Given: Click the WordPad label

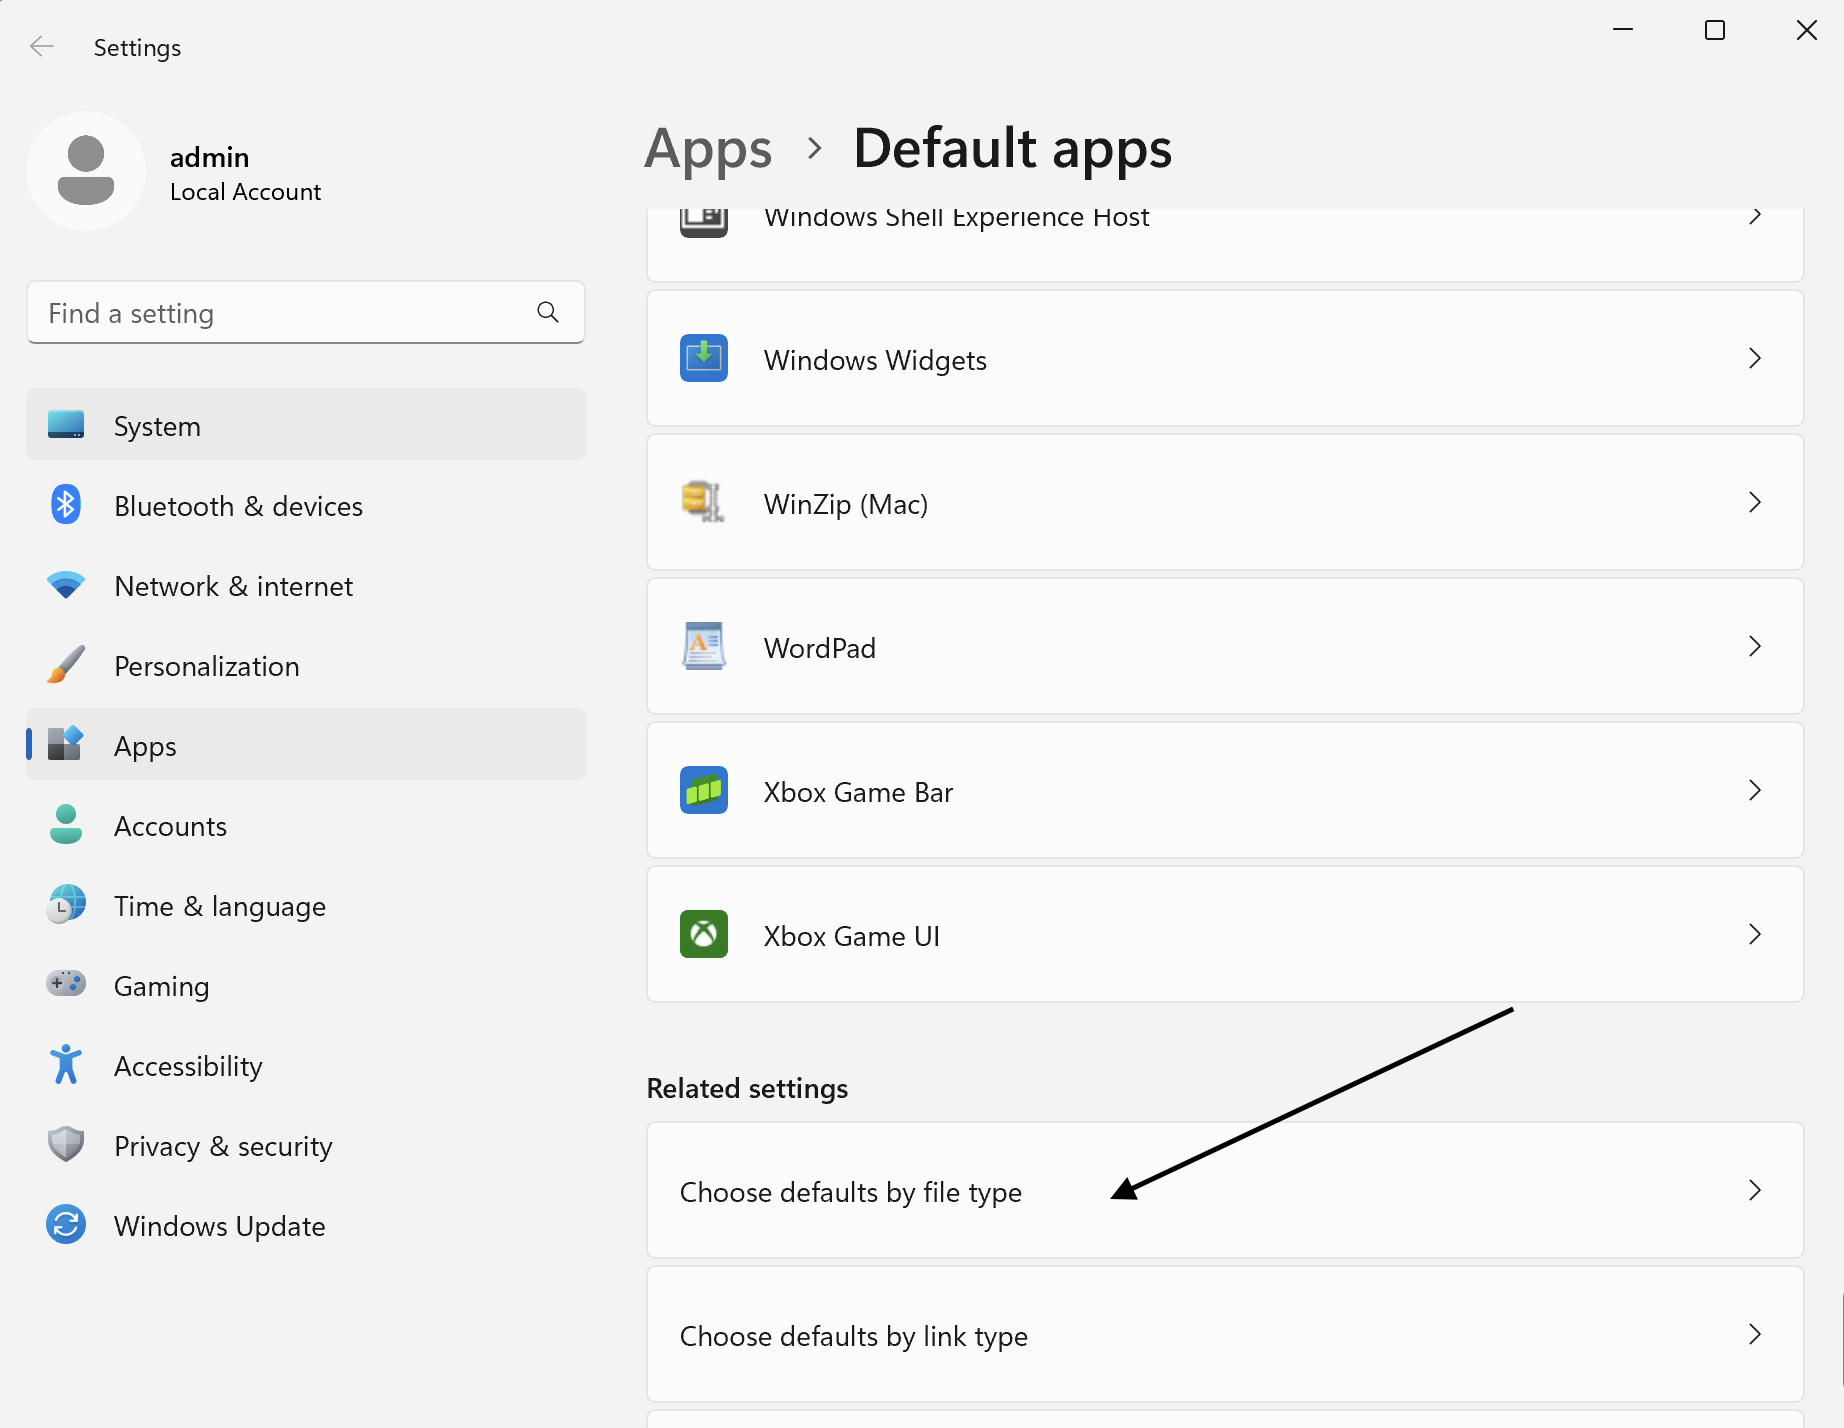Looking at the screenshot, I should (820, 648).
